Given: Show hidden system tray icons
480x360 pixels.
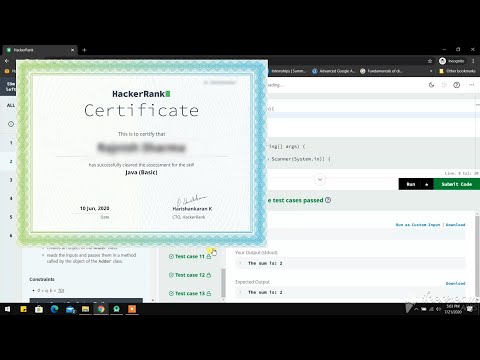Looking at the screenshot, I should pos(416,309).
